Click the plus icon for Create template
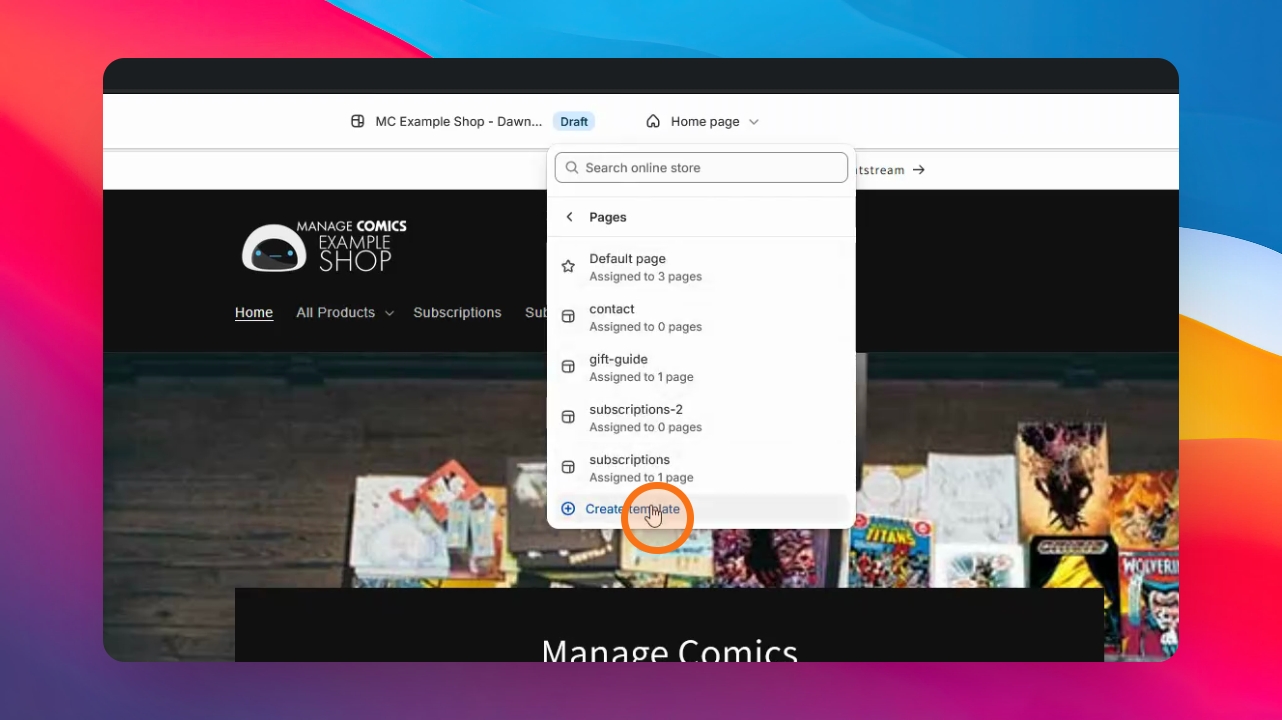 [x=568, y=509]
